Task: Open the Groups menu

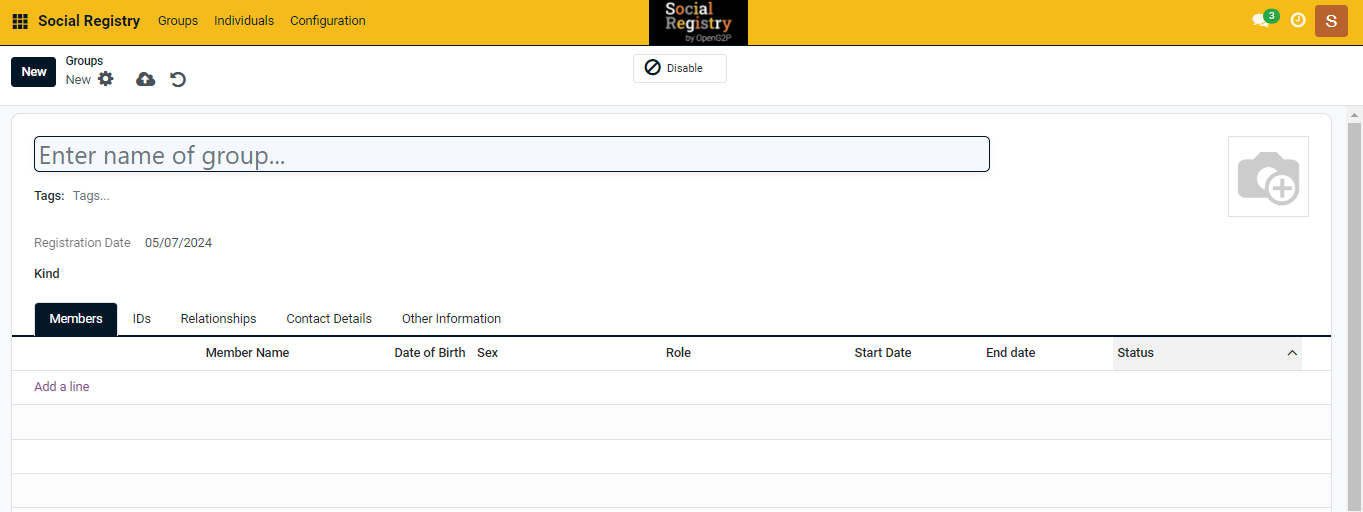Action: pos(178,21)
